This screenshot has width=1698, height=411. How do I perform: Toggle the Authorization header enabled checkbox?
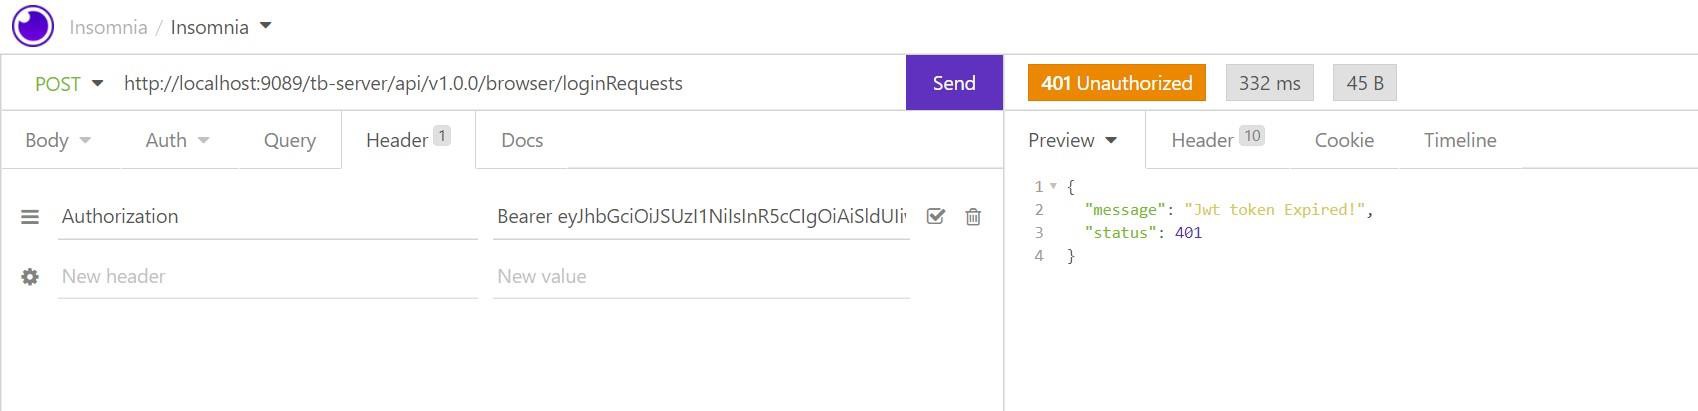click(936, 216)
